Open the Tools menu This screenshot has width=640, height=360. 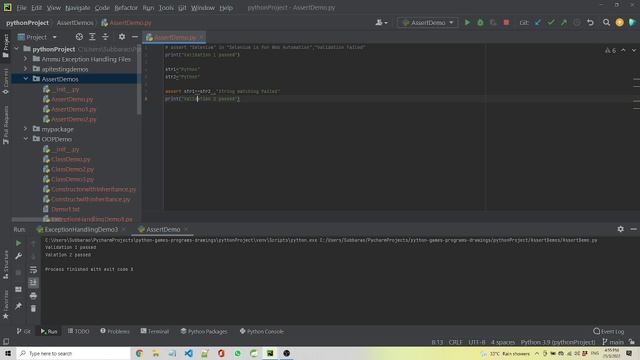166,8
